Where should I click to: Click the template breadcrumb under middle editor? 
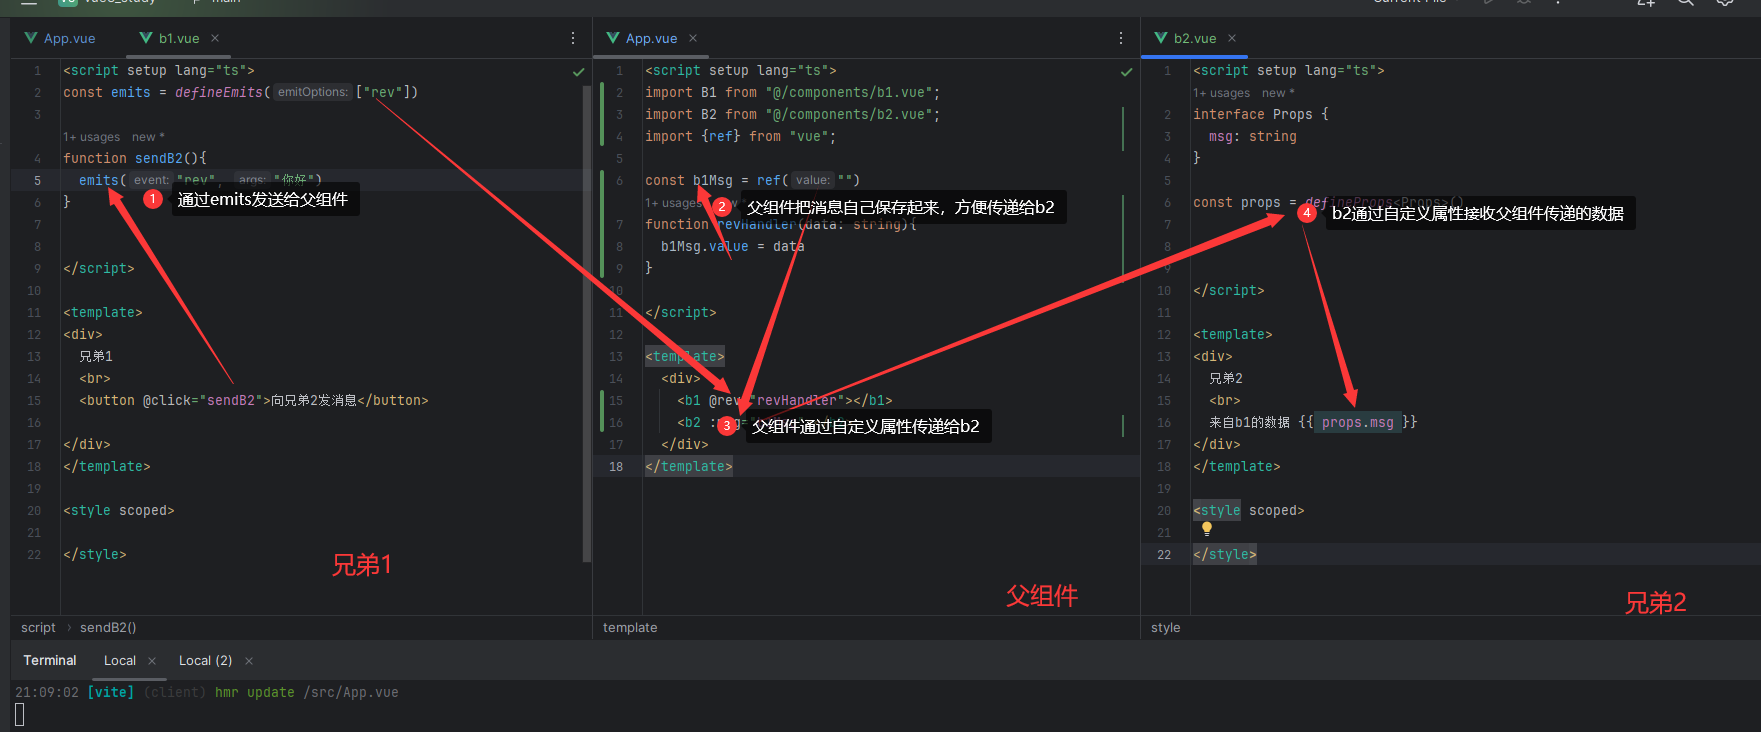coord(630,628)
